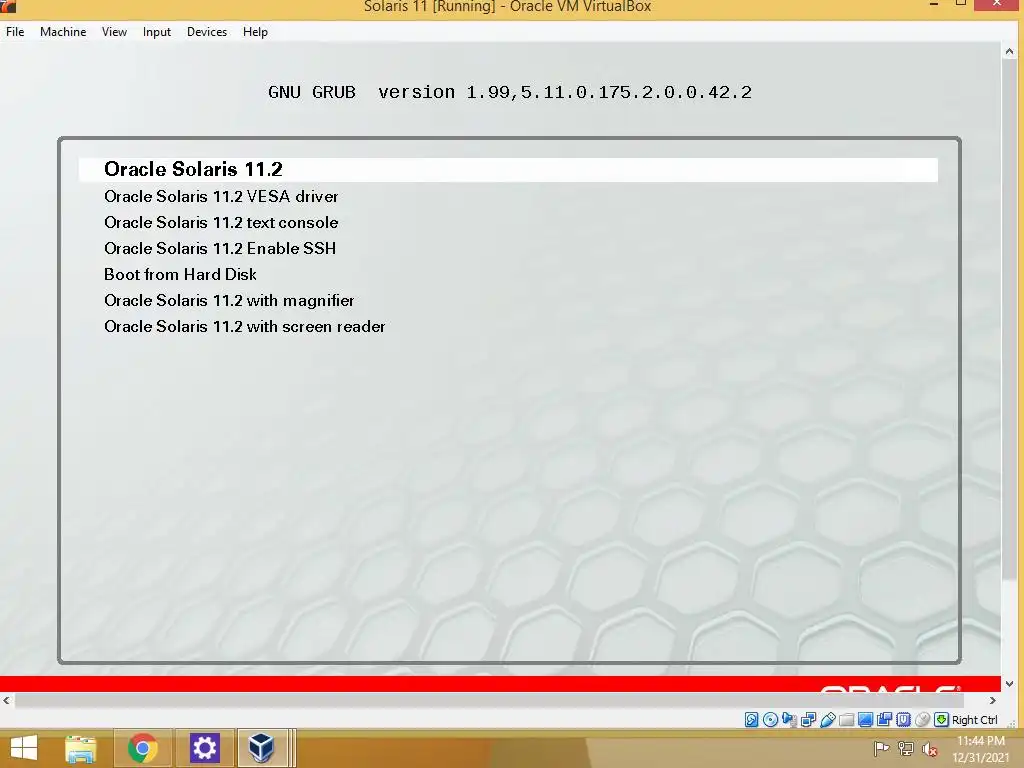Click the vertical scrollbar up arrow
1024x768 pixels.
pos(1010,51)
